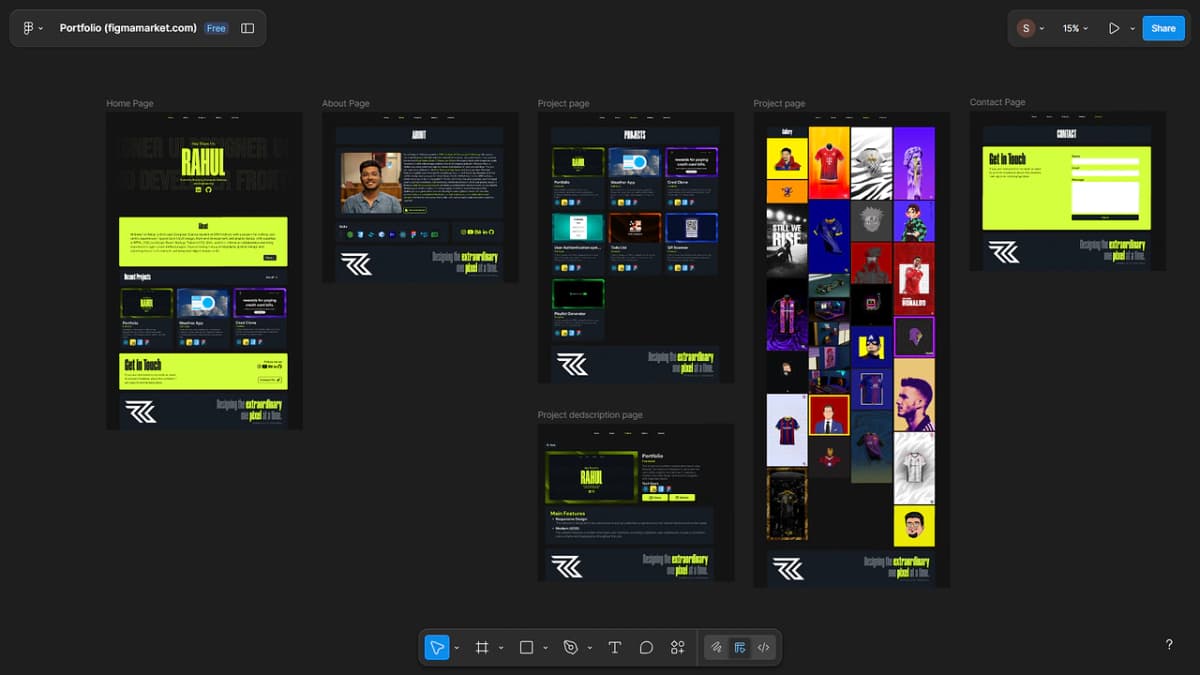The width and height of the screenshot is (1200, 675).
Task: Click the Portfolio (figmamarket.com) file name
Action: (128, 28)
